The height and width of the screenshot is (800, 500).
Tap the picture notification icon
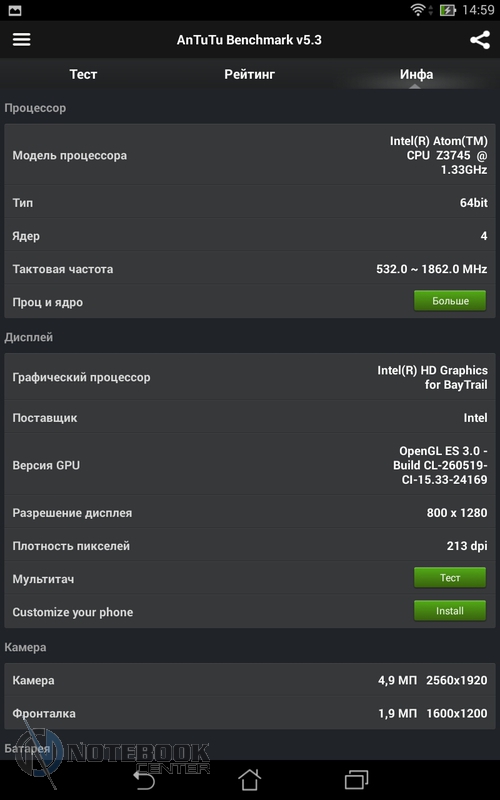[15, 10]
